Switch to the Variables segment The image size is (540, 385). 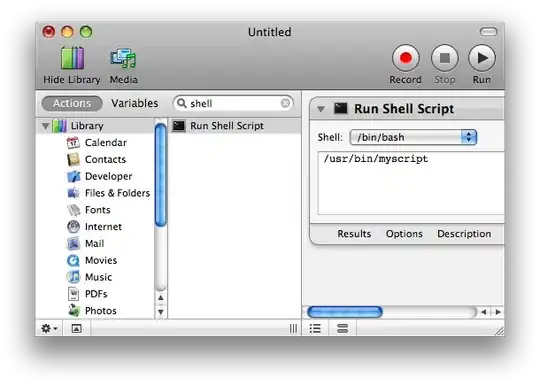point(135,103)
